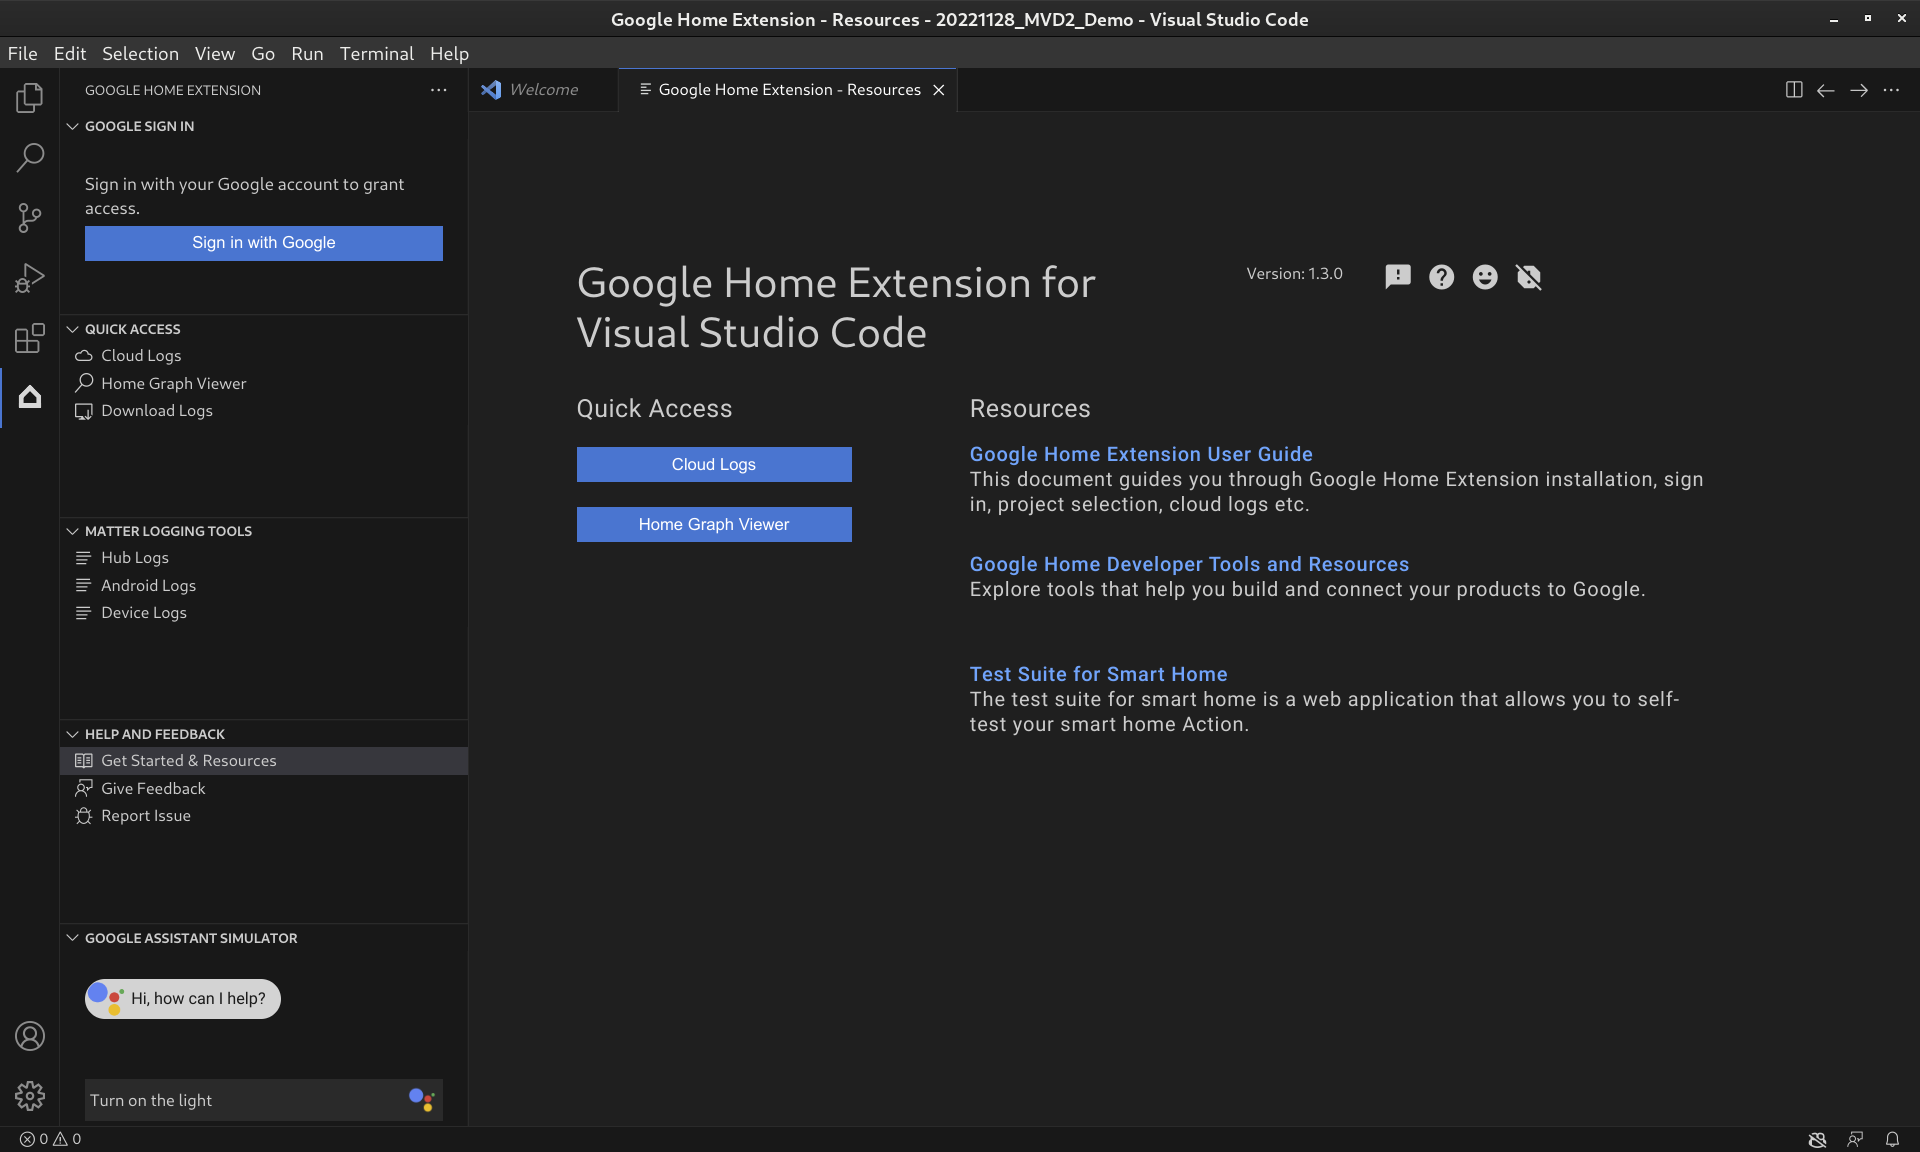Open the feedback/smiley face icon
1920x1152 pixels.
pyautogui.click(x=1484, y=276)
